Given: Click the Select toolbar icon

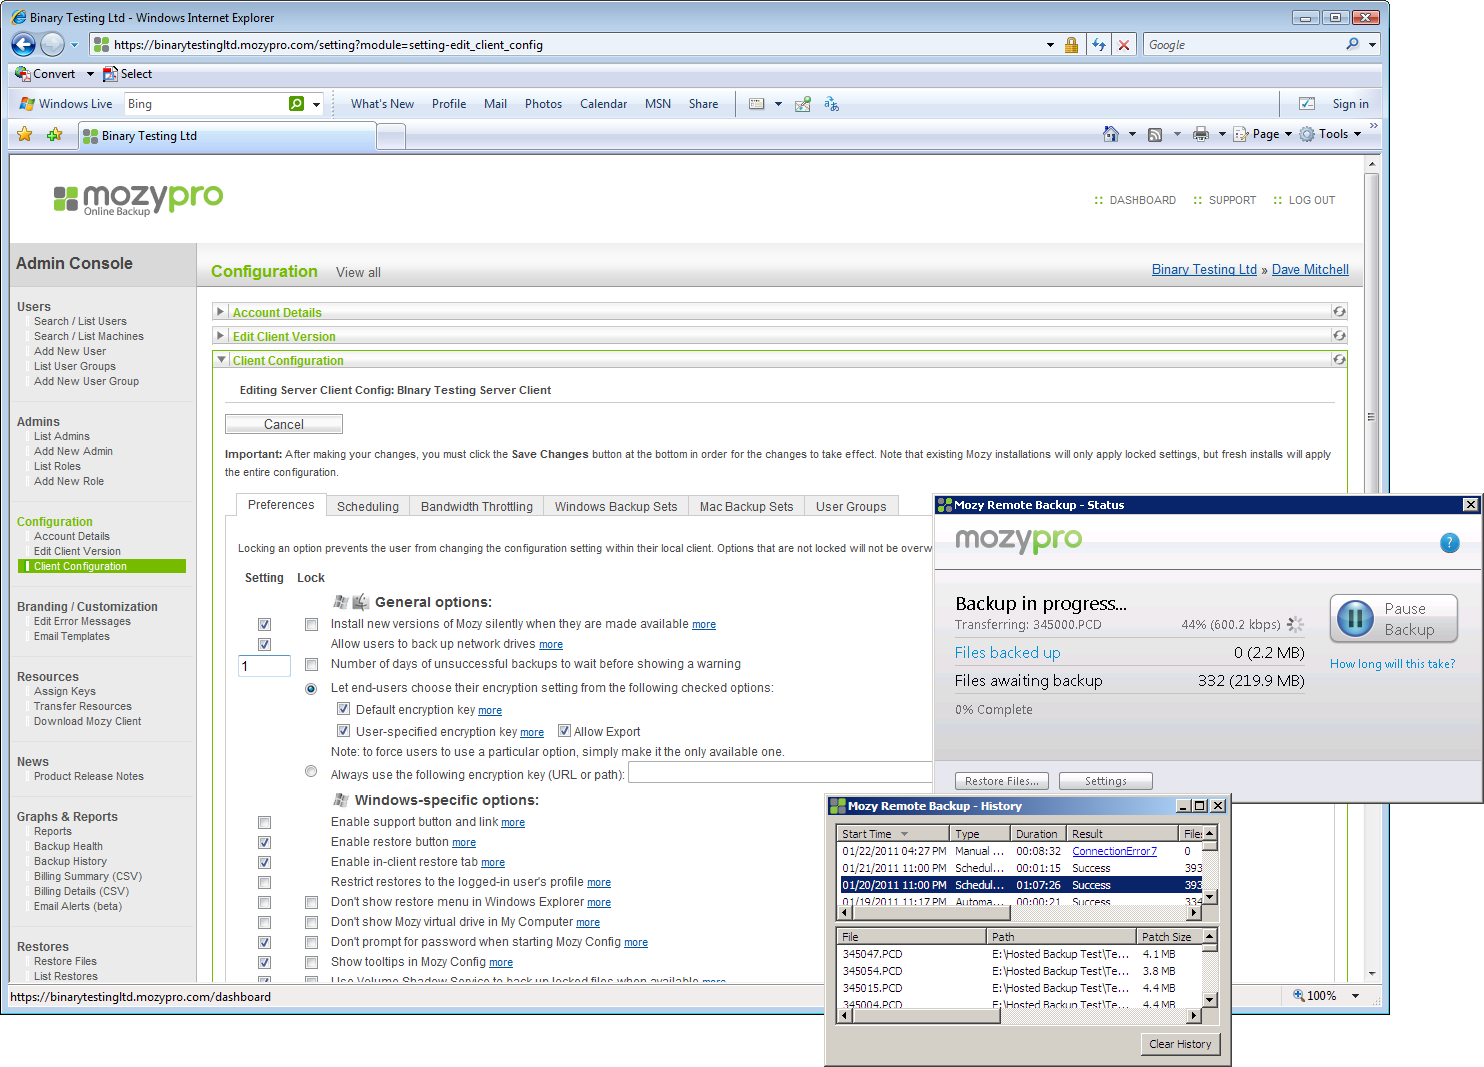Looking at the screenshot, I should (x=127, y=74).
